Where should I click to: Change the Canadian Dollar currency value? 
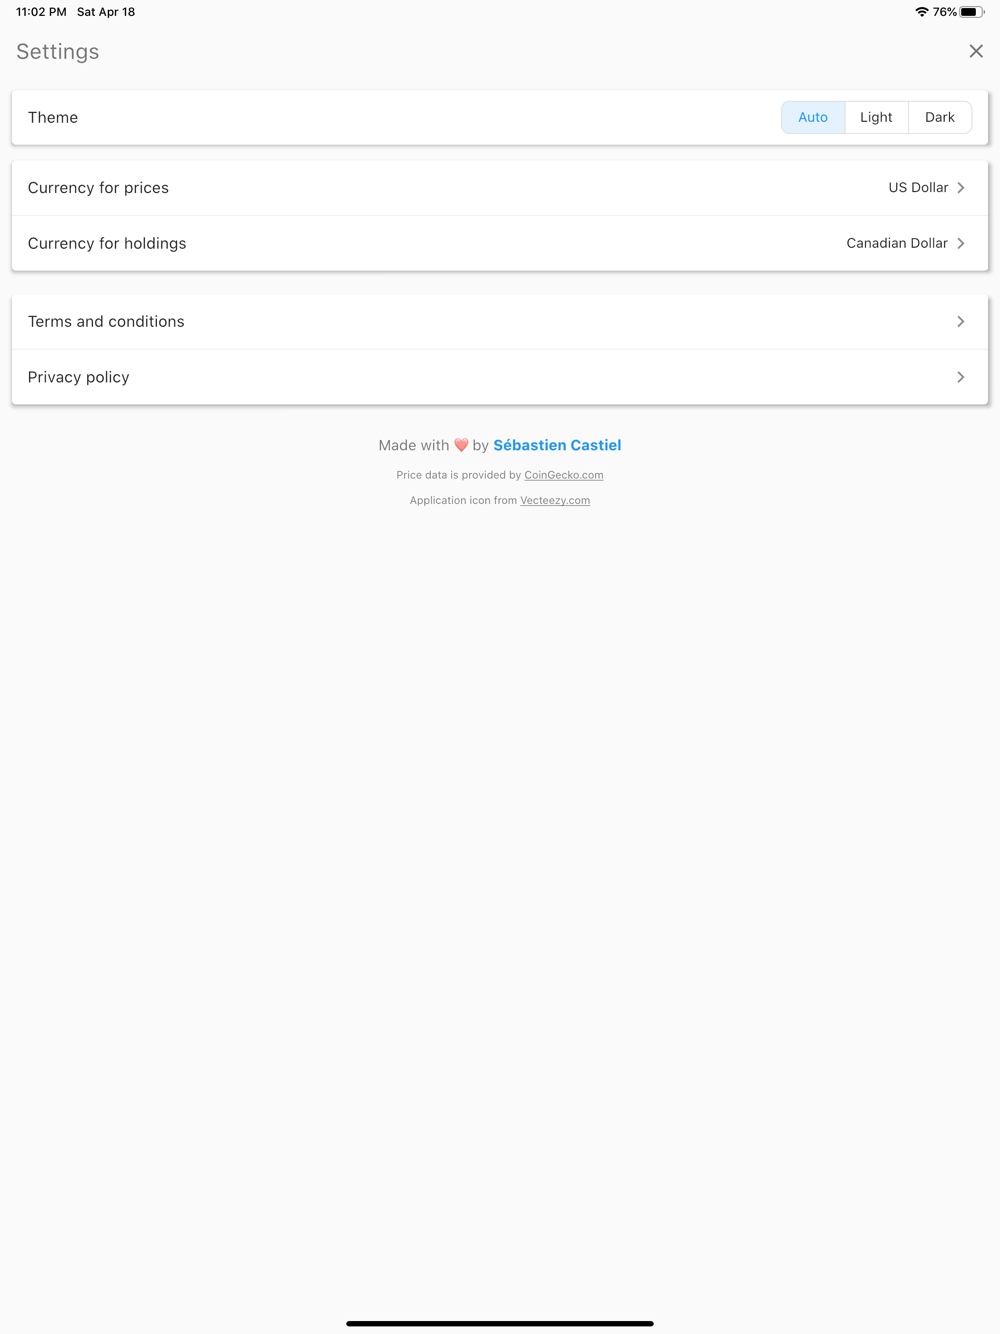point(897,243)
